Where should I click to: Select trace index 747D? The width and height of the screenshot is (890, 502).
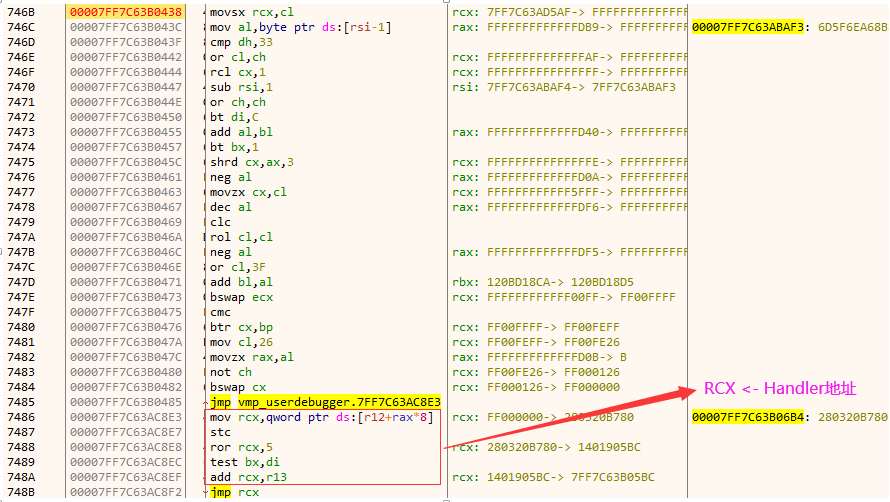point(21,282)
